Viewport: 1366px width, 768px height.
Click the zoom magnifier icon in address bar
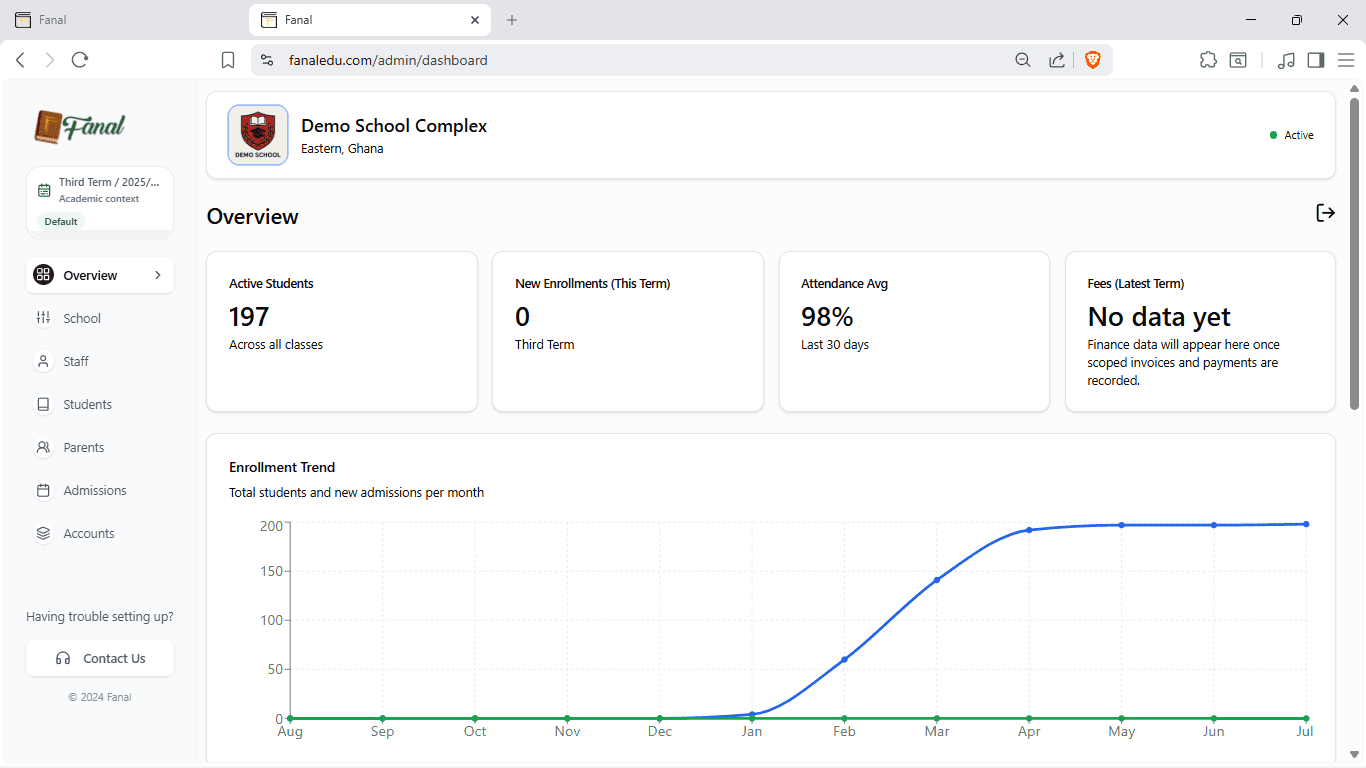1022,60
